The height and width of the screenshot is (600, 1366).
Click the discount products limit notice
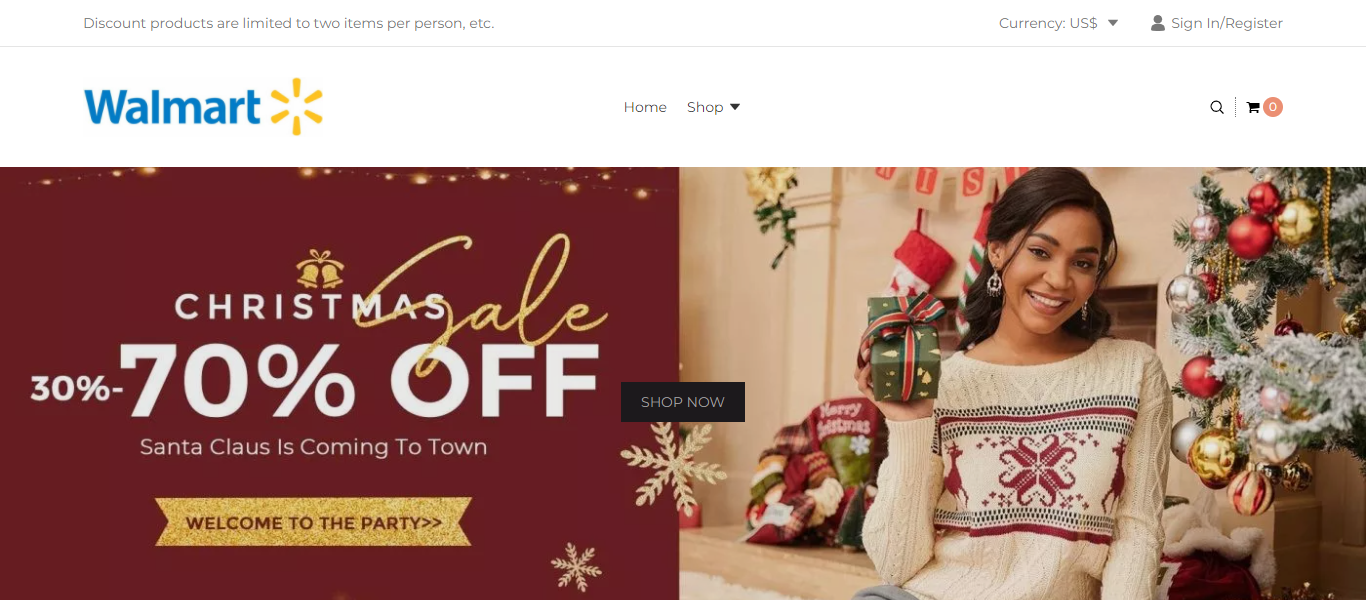point(289,23)
